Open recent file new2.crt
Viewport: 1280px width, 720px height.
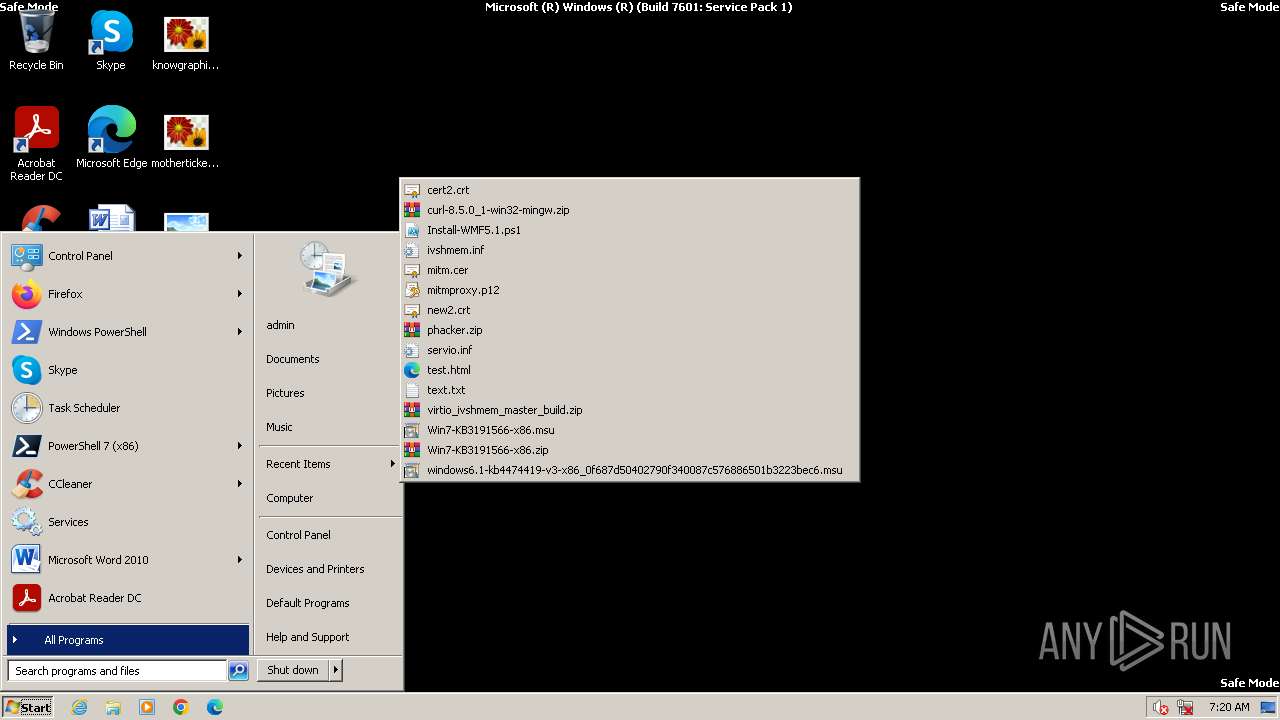click(x=629, y=310)
